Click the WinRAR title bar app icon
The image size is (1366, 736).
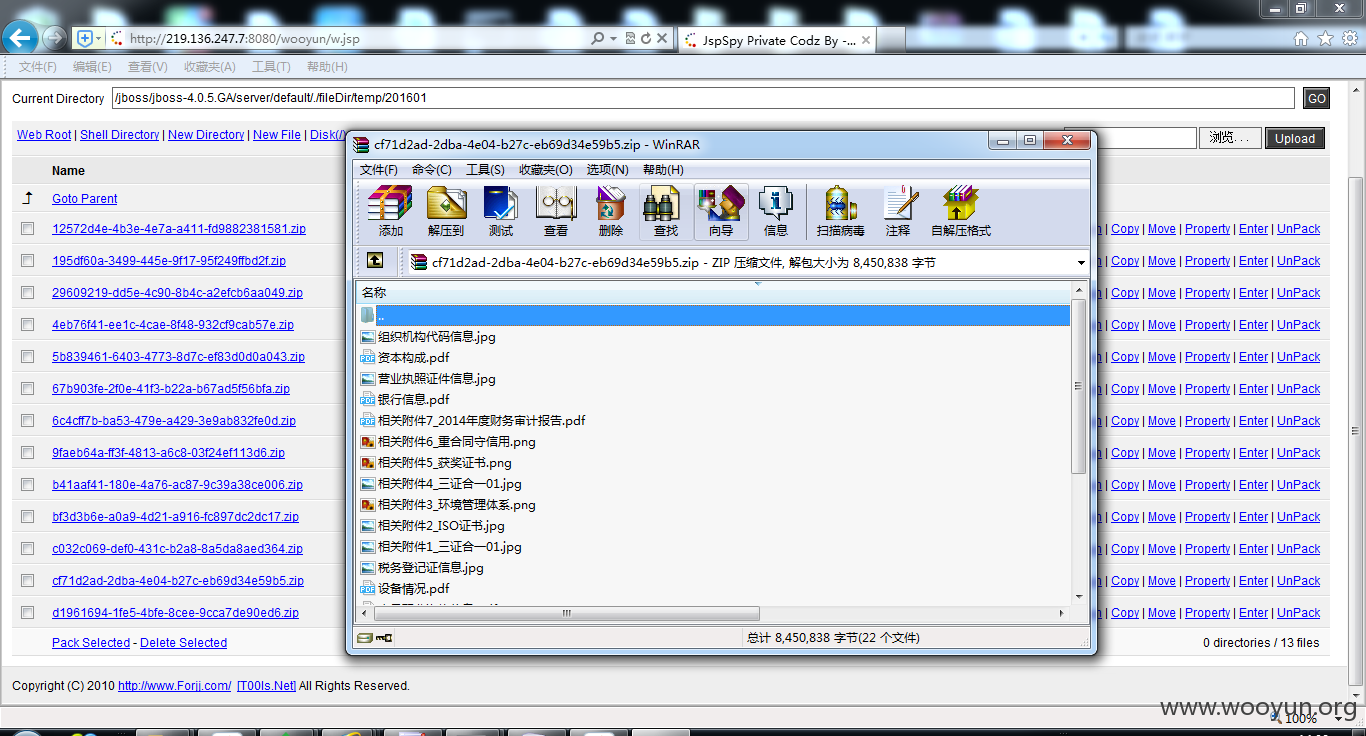(361, 144)
